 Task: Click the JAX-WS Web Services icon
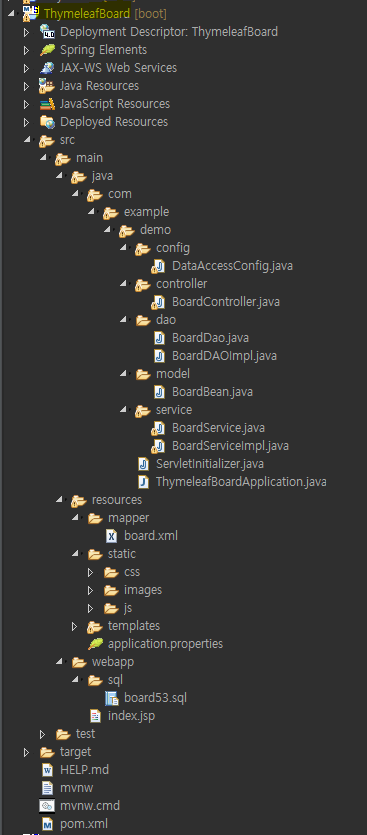click(x=47, y=68)
